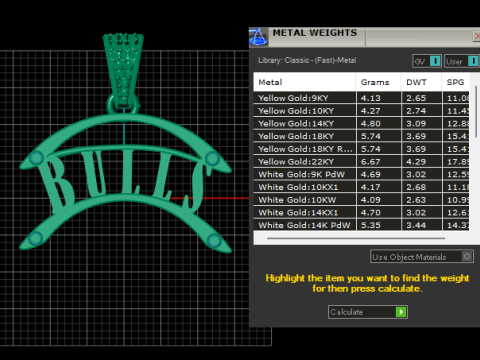Image resolution: width=480 pixels, height=360 pixels.
Task: Click the SPG column header
Action: tap(455, 82)
